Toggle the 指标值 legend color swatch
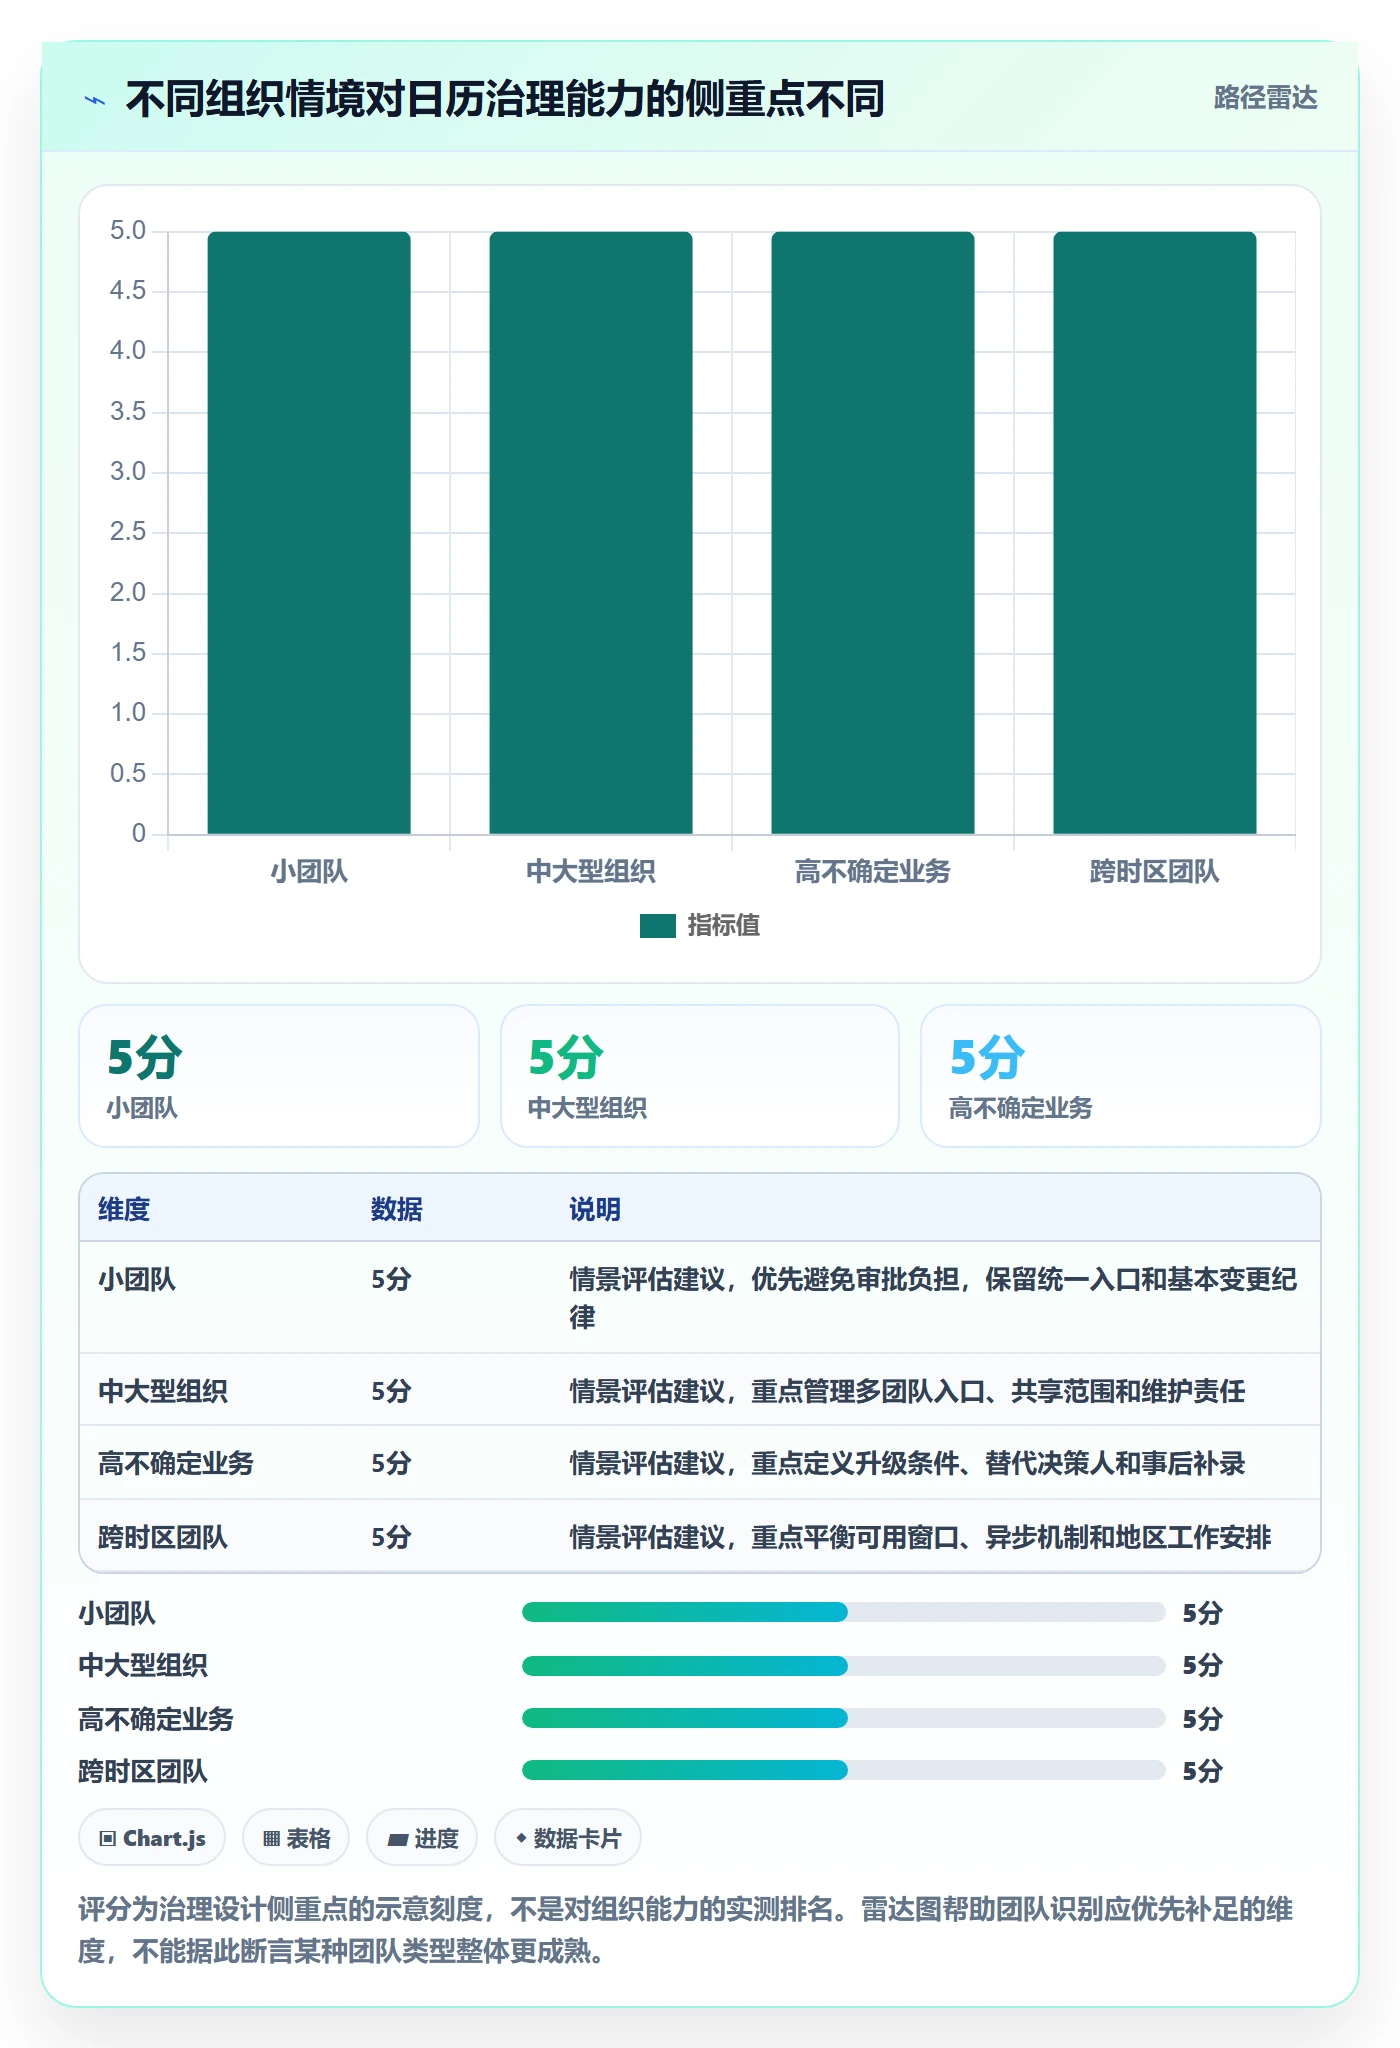The width and height of the screenshot is (1400, 2048). (x=657, y=926)
